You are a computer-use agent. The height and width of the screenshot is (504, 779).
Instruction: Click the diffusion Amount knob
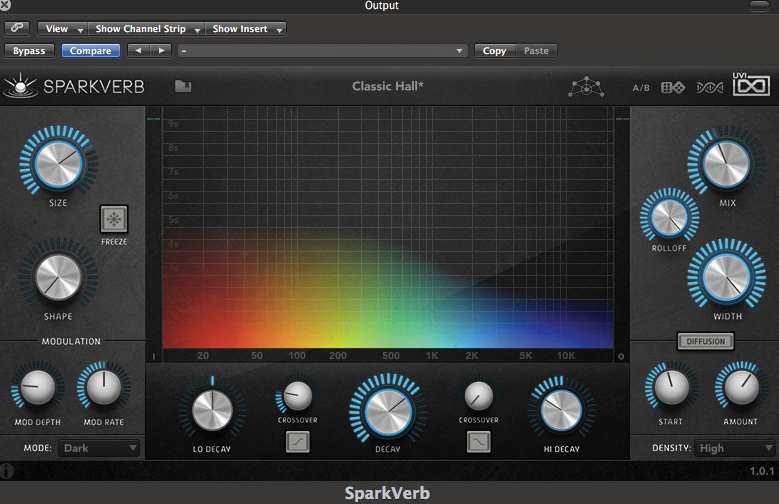pyautogui.click(x=741, y=387)
